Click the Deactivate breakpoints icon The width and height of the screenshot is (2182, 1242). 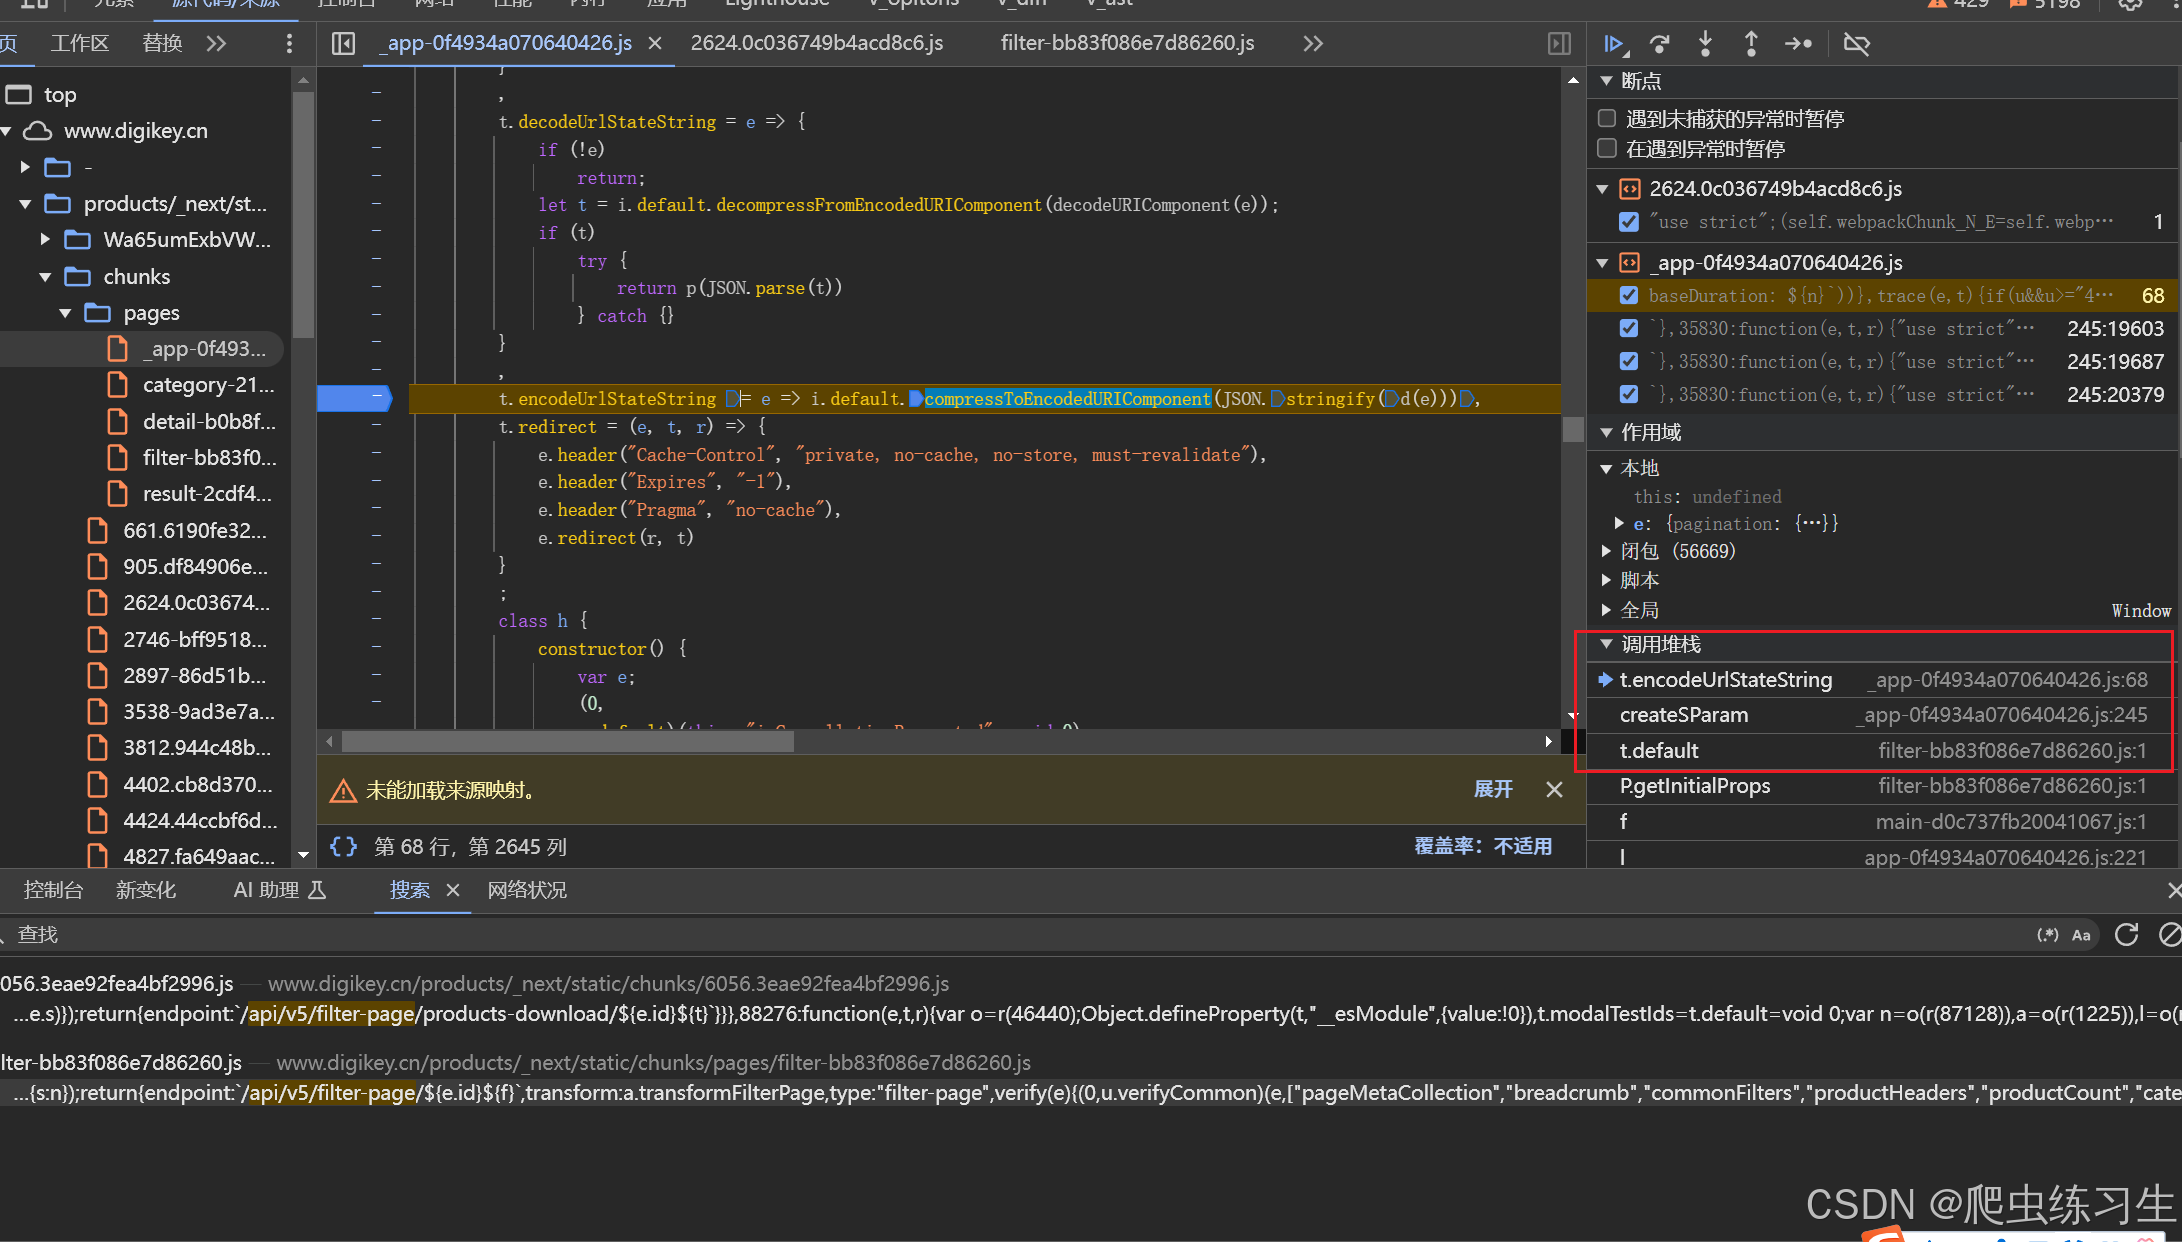click(1856, 44)
